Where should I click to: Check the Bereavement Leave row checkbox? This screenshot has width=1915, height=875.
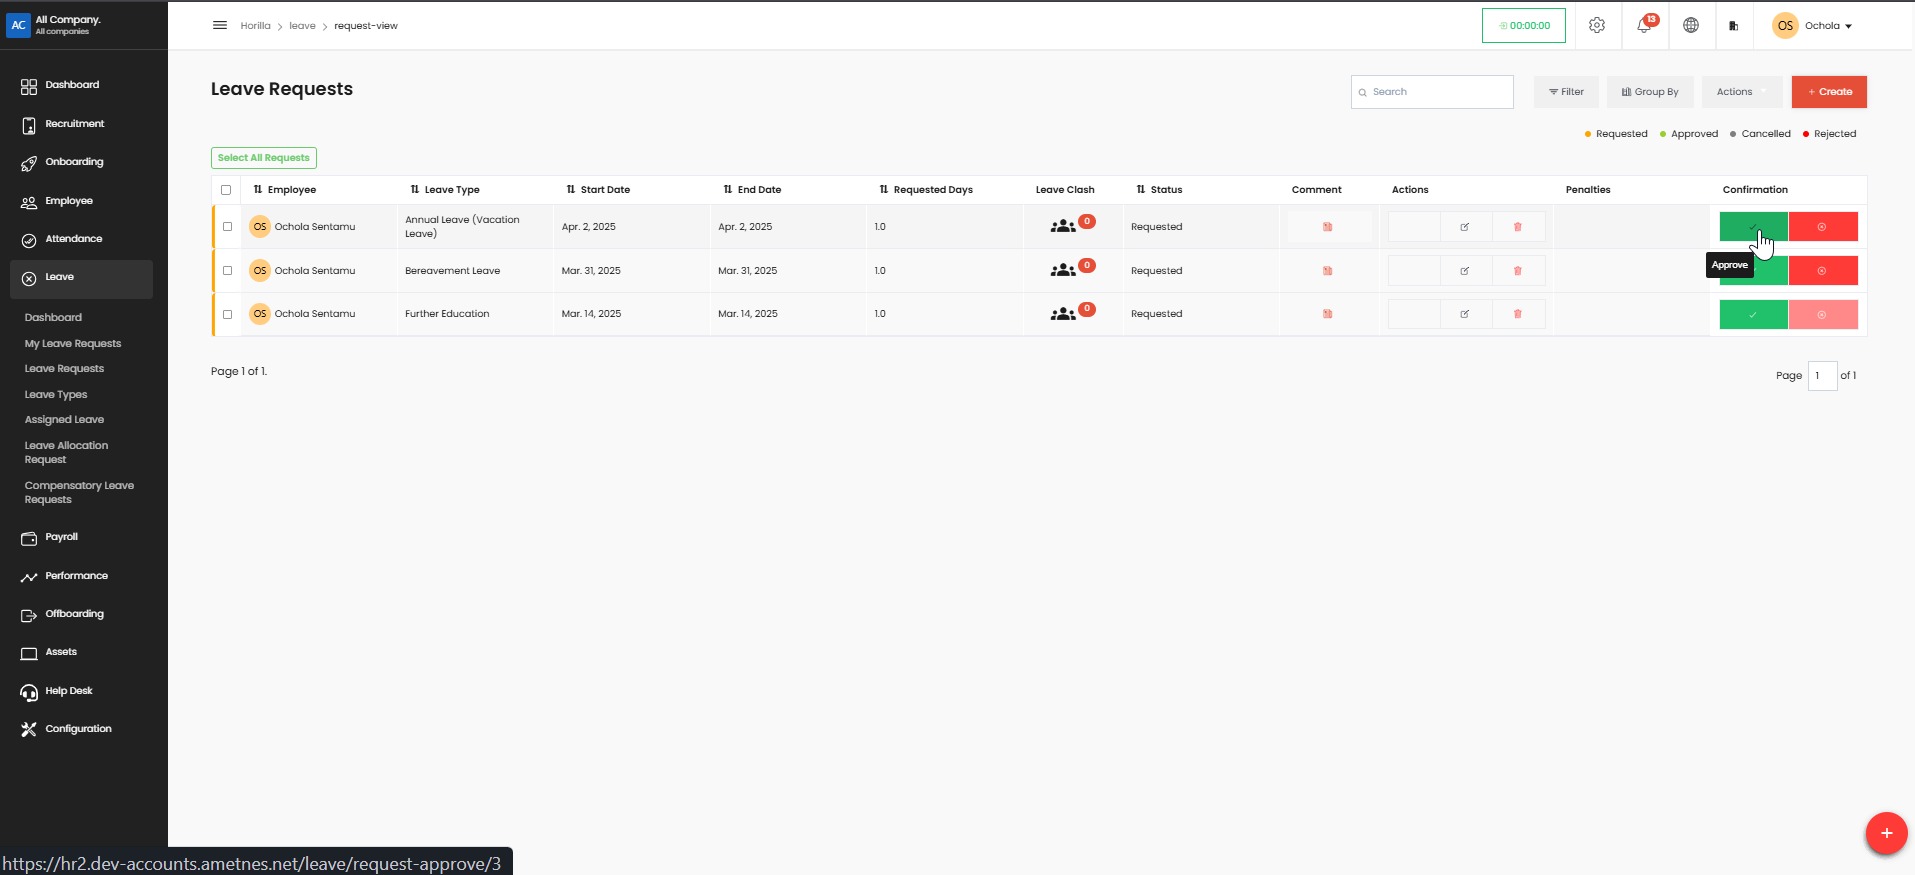coord(228,271)
